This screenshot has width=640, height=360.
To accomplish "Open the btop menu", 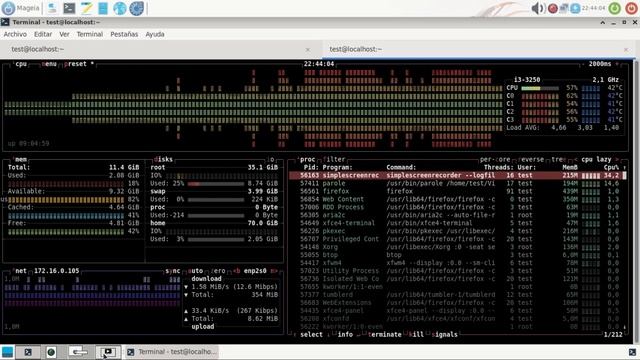I will pos(49,64).
